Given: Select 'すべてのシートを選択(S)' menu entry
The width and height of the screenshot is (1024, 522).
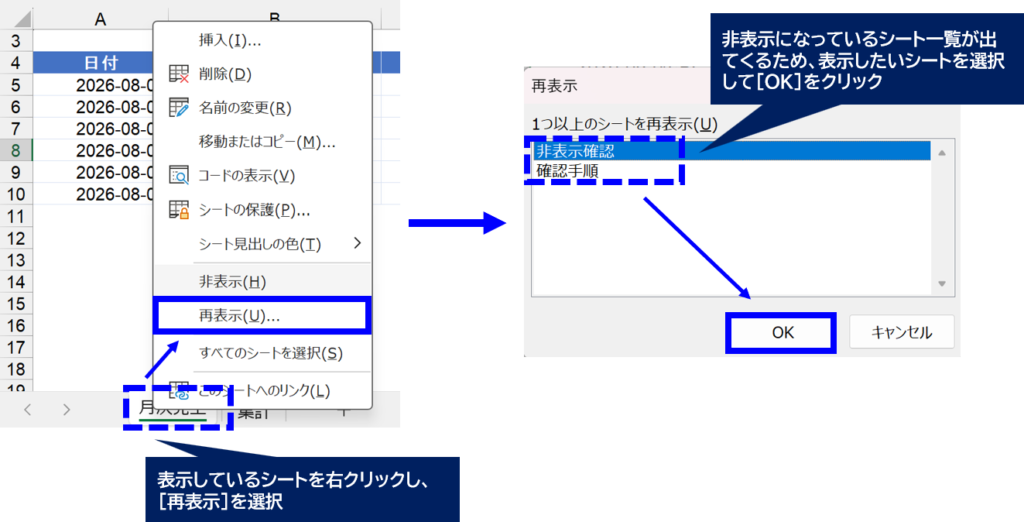Looking at the screenshot, I should (x=263, y=353).
